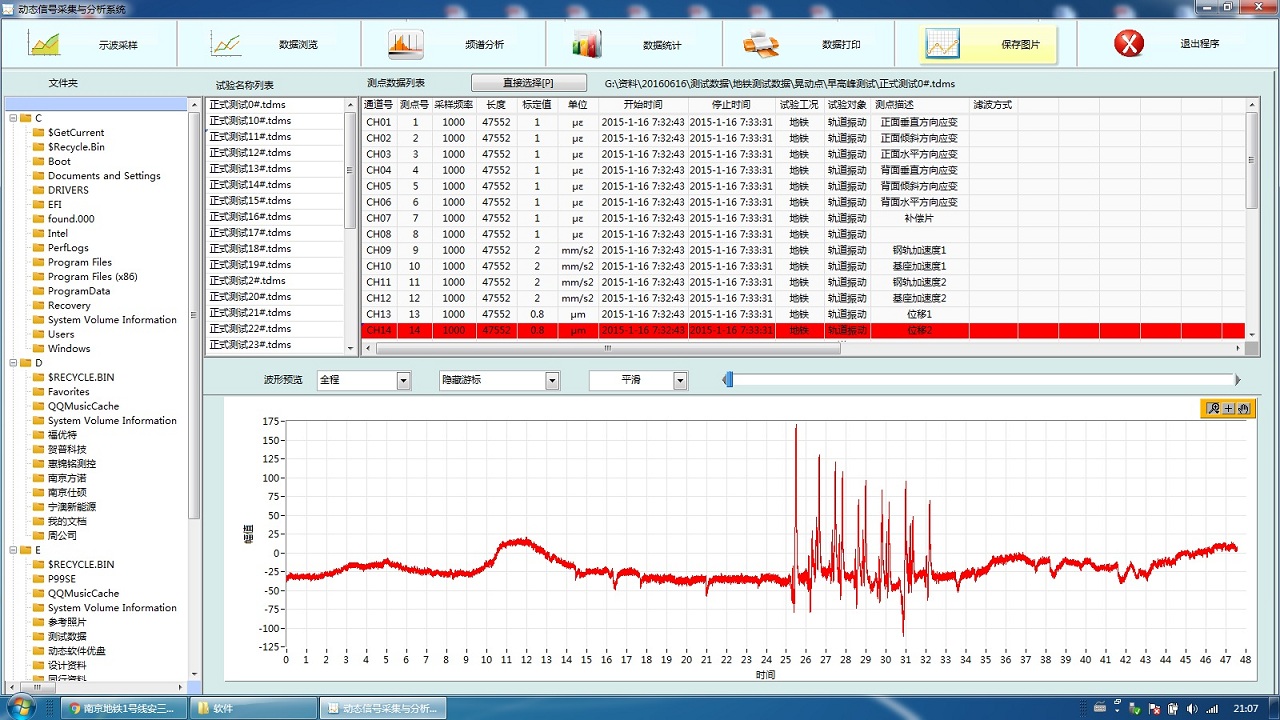Select channel row CH01
Screen dimensions: 1280x720
tap(802, 122)
